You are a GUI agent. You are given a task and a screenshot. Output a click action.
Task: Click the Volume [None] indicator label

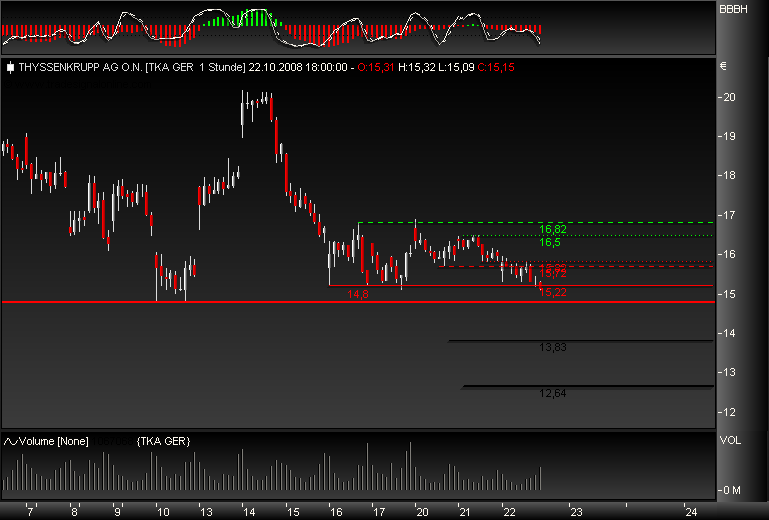[x=47, y=441]
